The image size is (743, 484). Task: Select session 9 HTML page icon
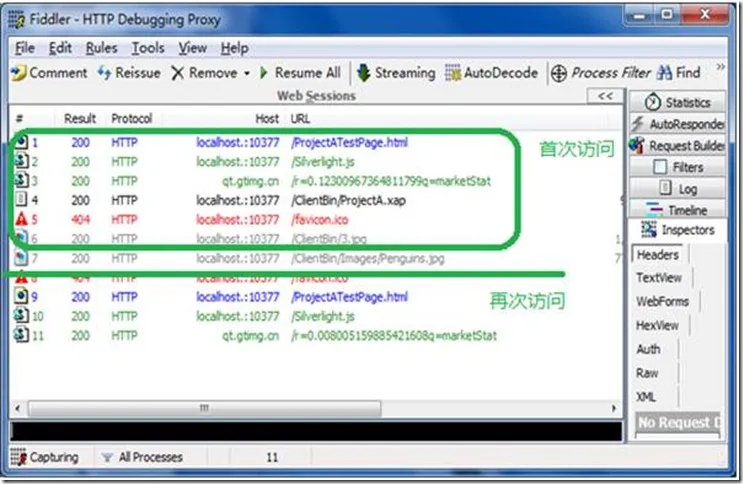tap(21, 296)
